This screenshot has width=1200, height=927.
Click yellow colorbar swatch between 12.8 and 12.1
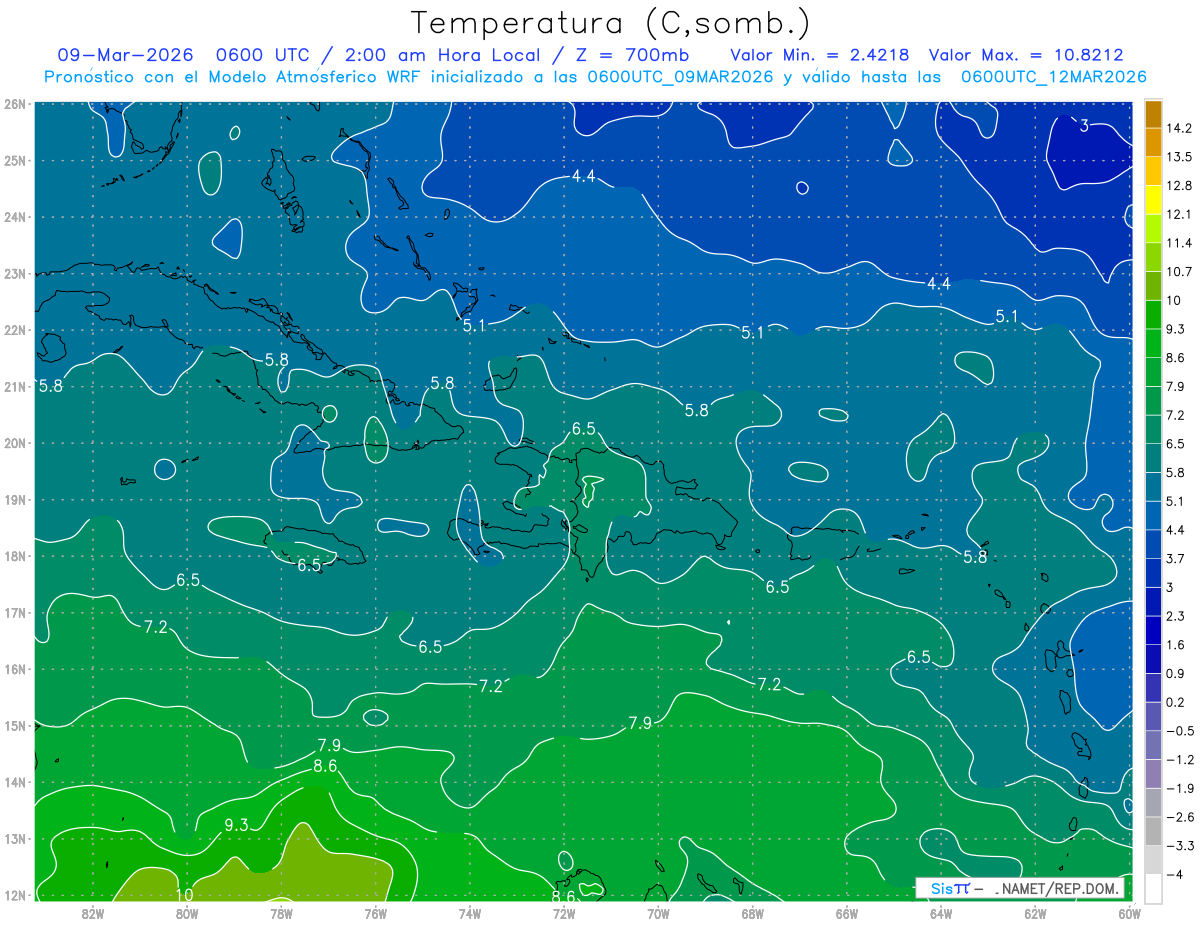tap(1154, 200)
